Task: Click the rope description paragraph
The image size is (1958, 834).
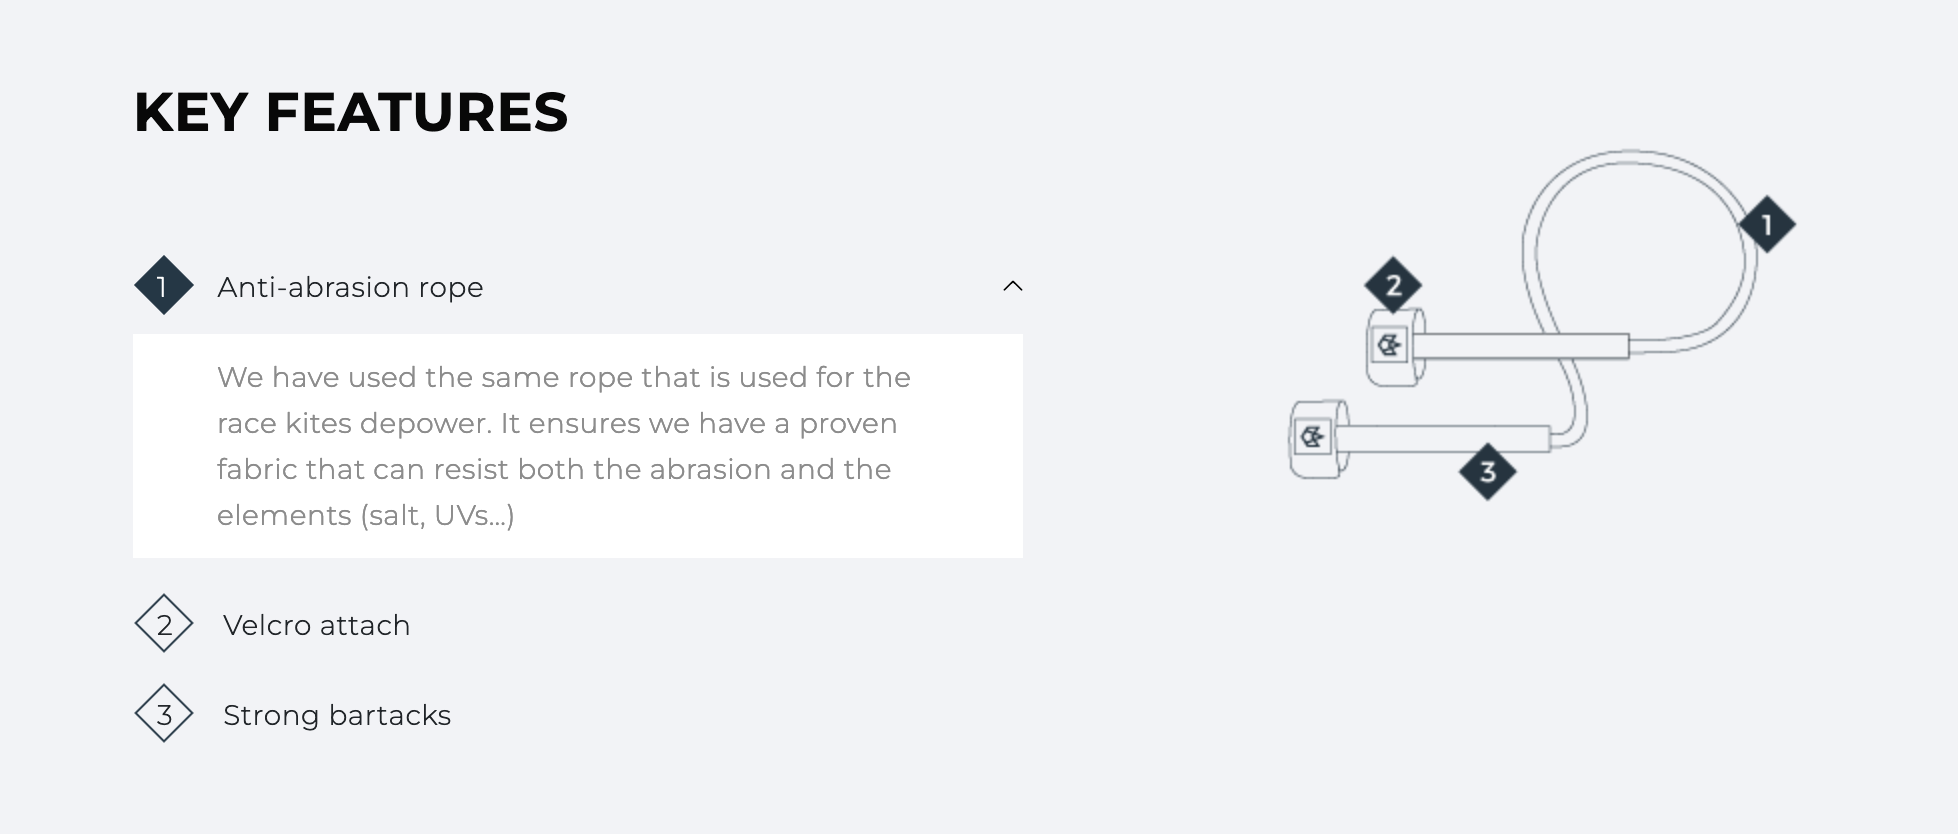Action: pyautogui.click(x=564, y=446)
